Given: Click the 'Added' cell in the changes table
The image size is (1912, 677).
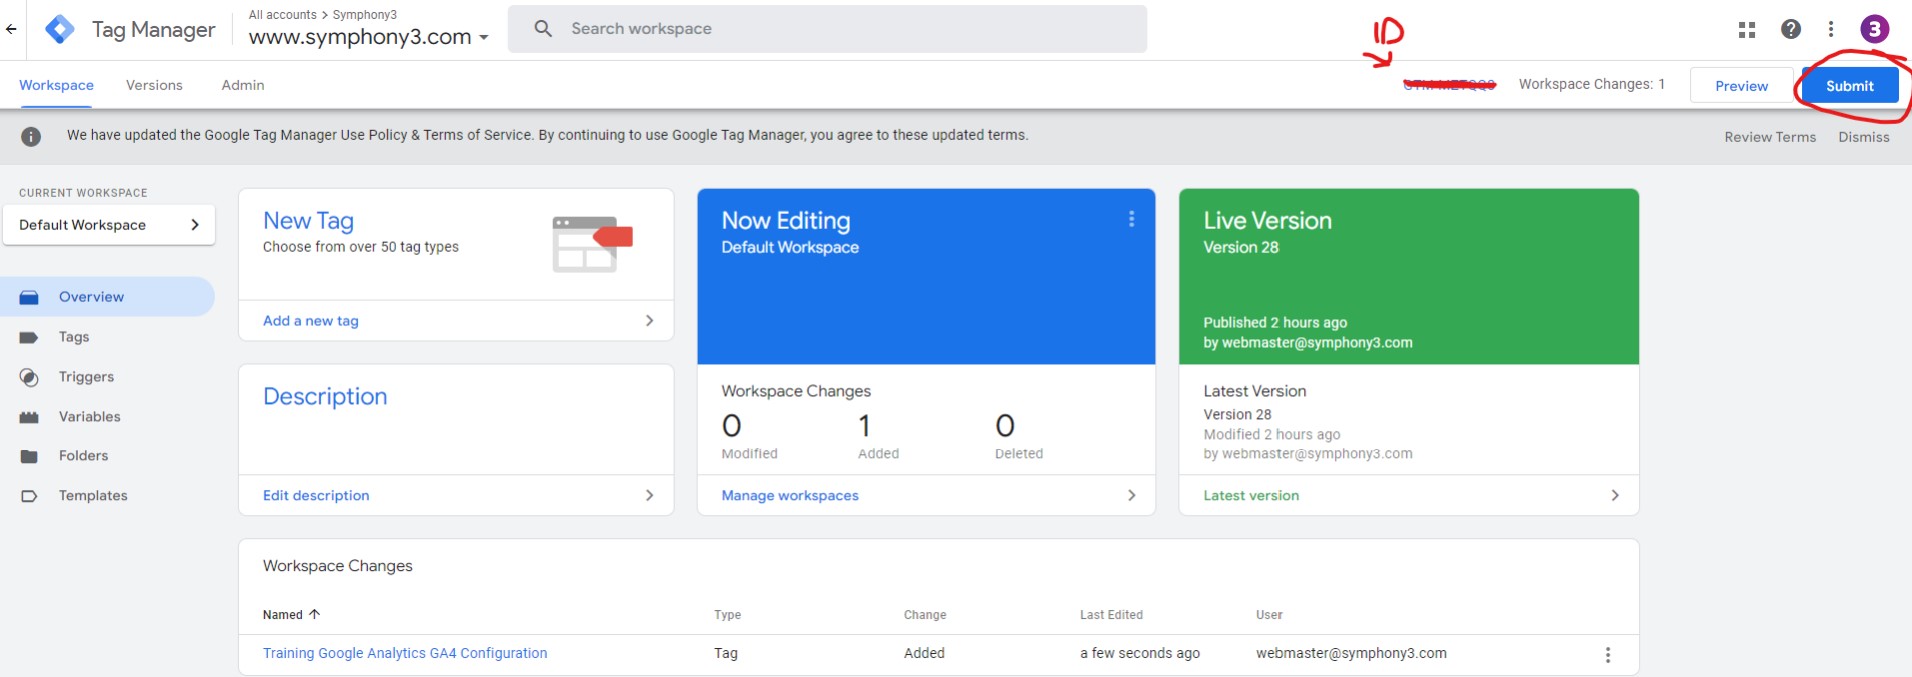Looking at the screenshot, I should (x=924, y=653).
